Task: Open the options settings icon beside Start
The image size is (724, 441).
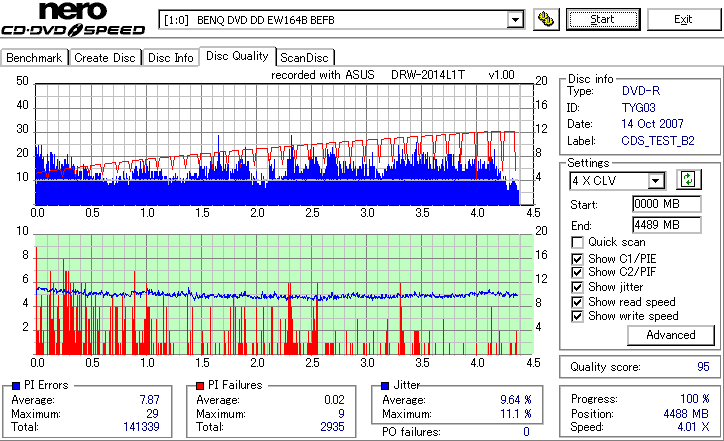Action: 546,19
